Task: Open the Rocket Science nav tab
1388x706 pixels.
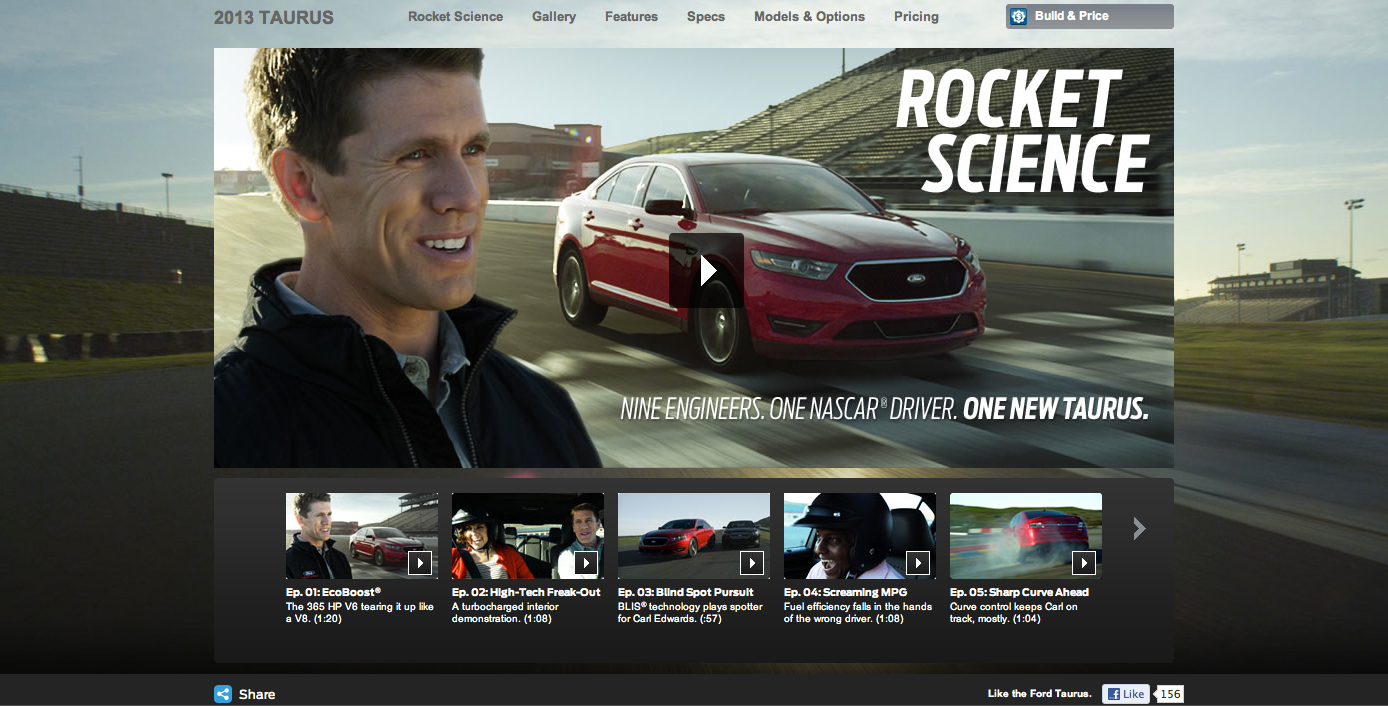Action: (456, 17)
